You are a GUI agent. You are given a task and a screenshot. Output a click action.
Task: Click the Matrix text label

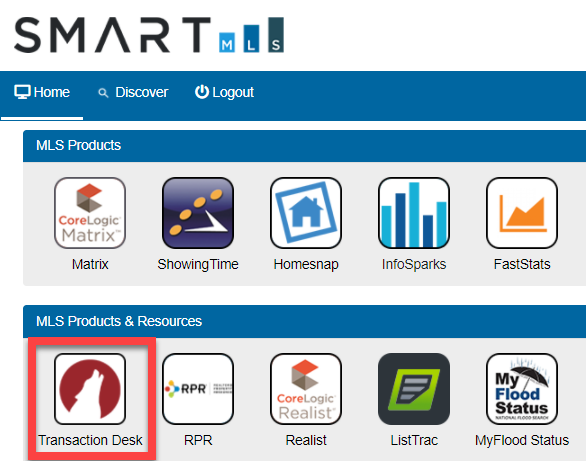pos(90,264)
